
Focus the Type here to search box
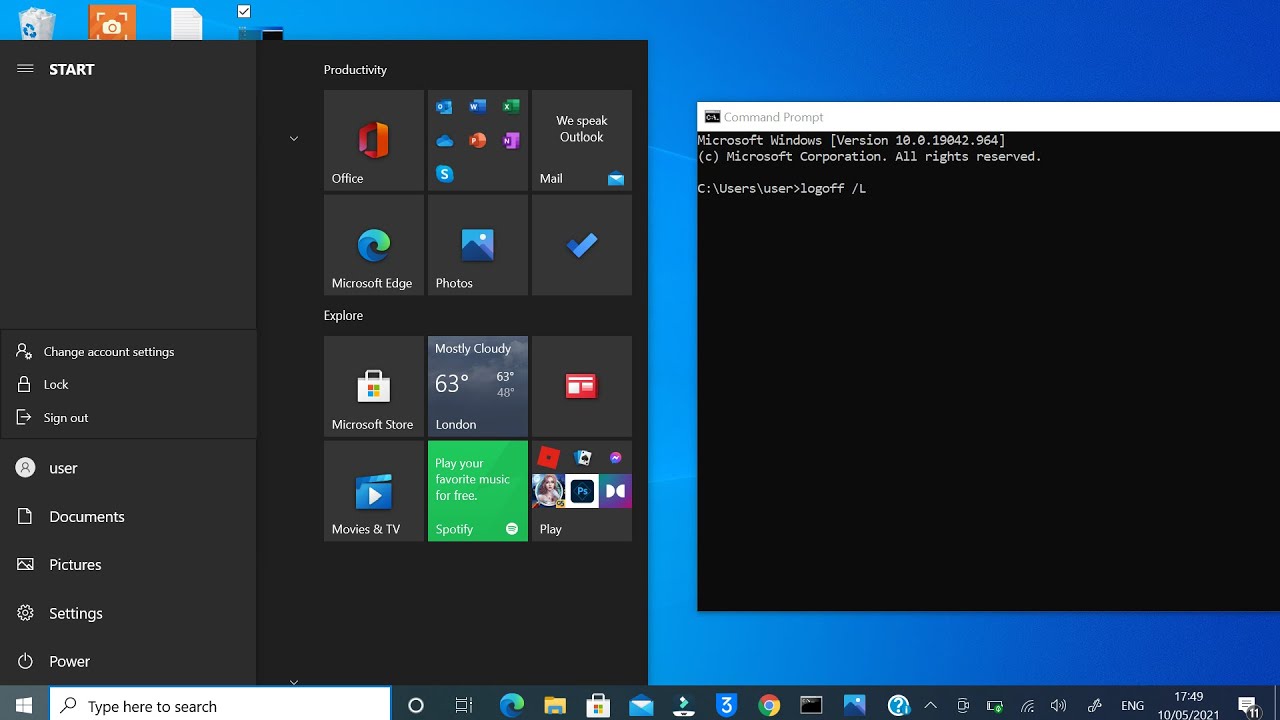click(220, 706)
